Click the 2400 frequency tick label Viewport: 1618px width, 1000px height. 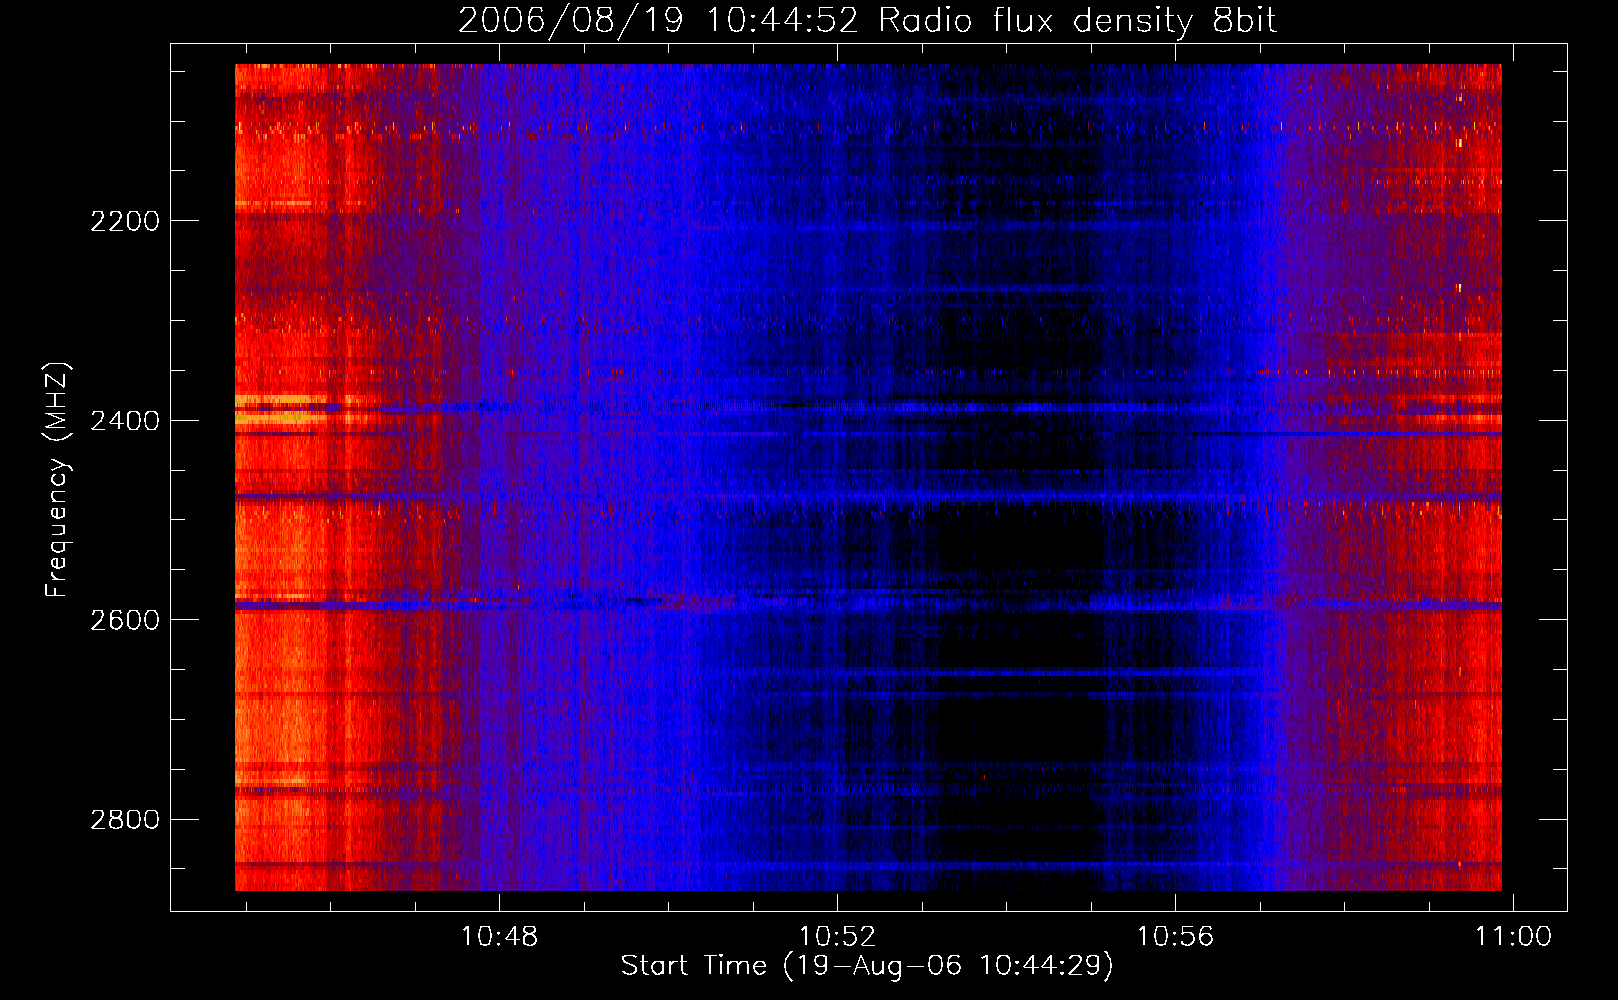coord(125,421)
